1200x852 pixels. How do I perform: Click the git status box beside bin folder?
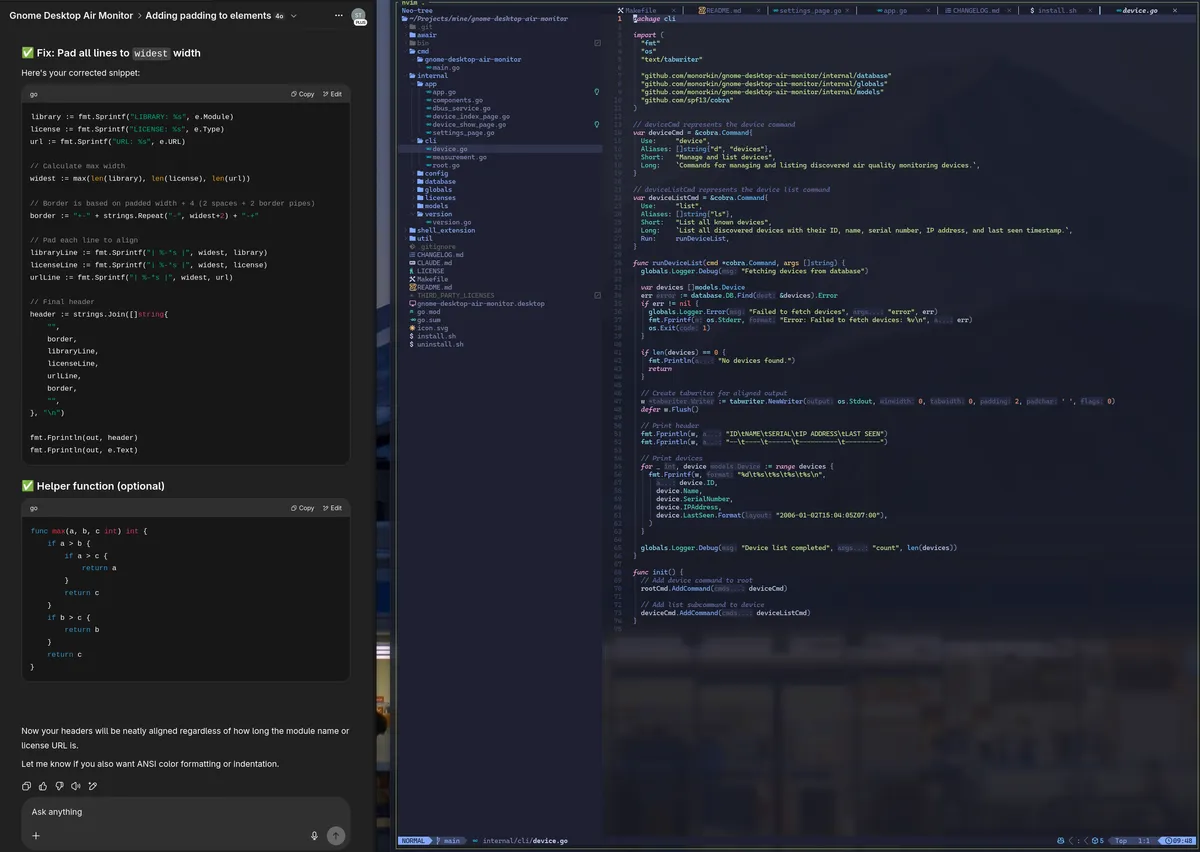[597, 43]
